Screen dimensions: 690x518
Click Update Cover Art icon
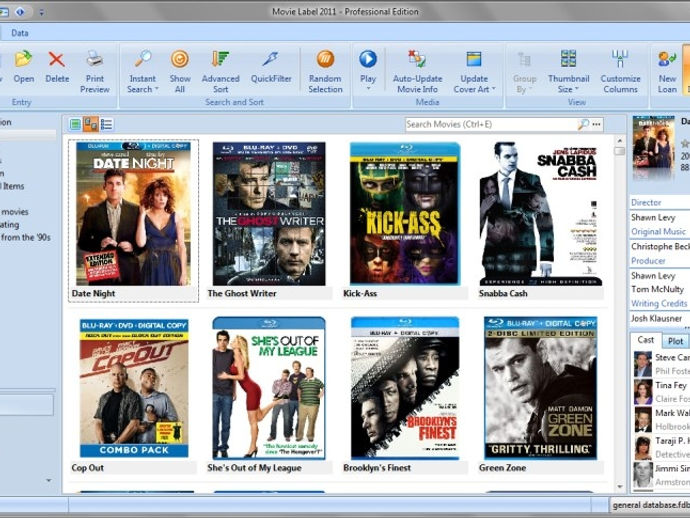click(474, 59)
